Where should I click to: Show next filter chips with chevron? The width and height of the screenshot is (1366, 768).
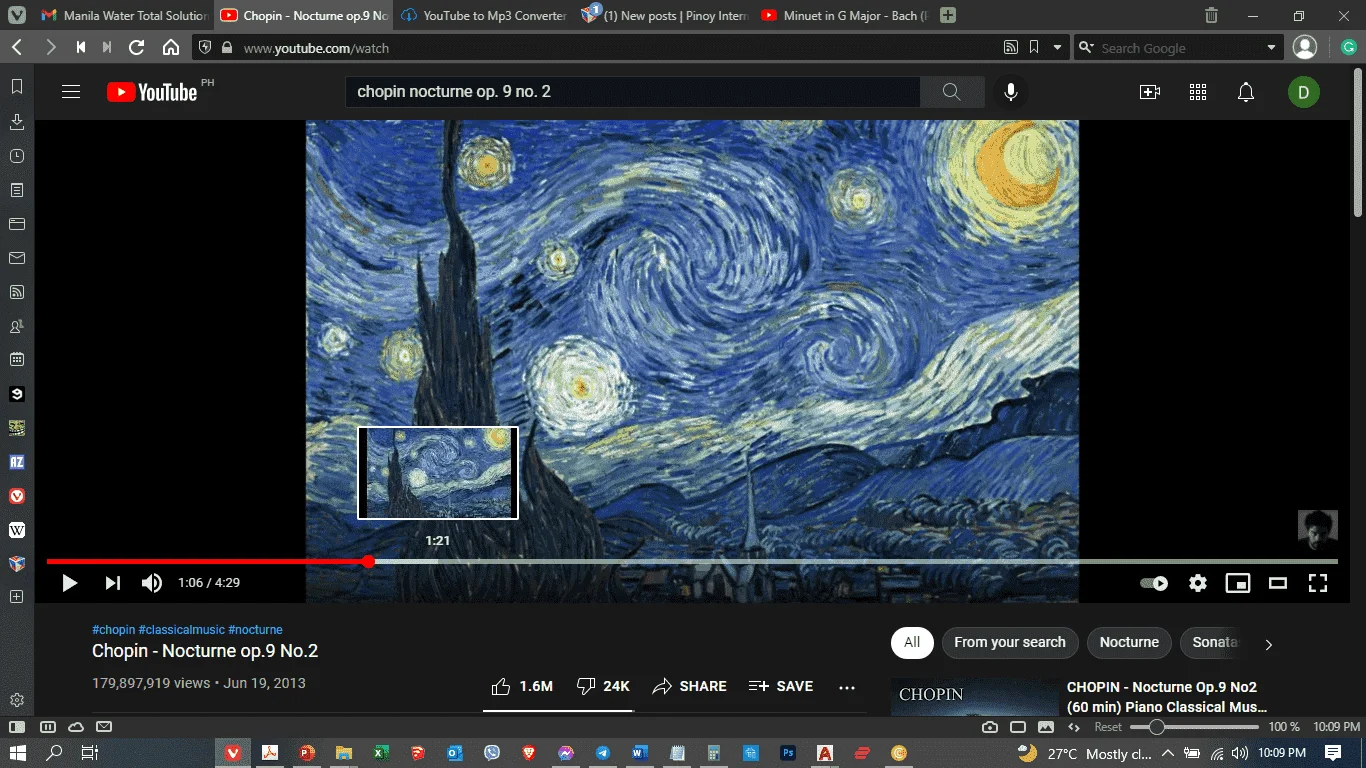tap(1269, 644)
